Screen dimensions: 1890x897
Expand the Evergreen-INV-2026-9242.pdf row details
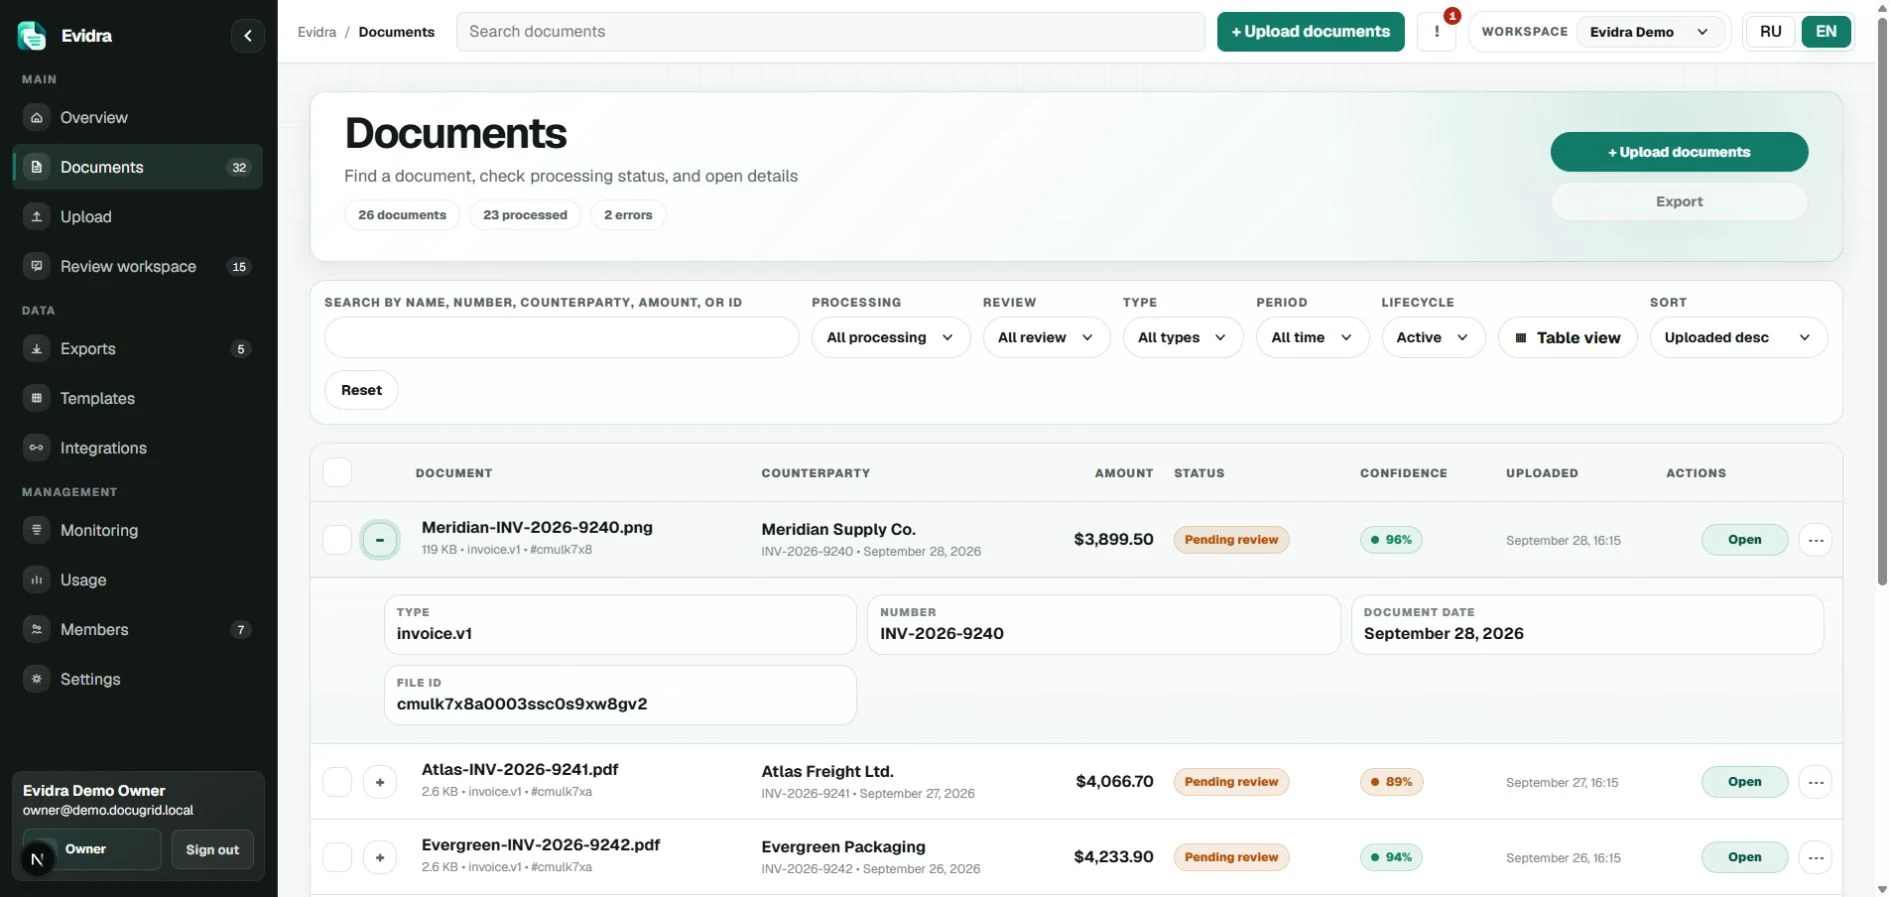click(380, 857)
